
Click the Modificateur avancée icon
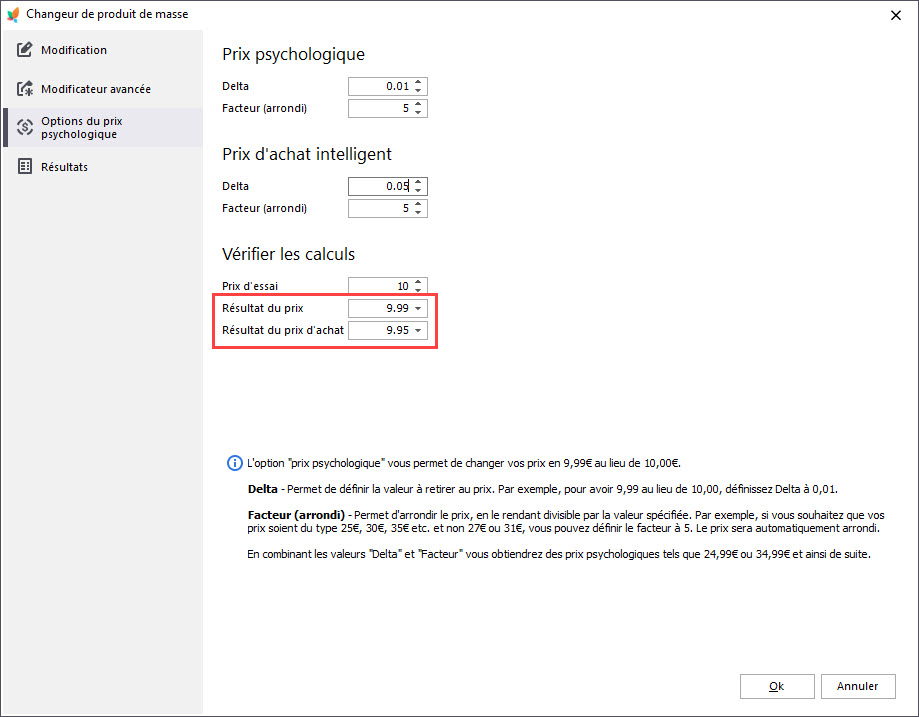pyautogui.click(x=25, y=89)
